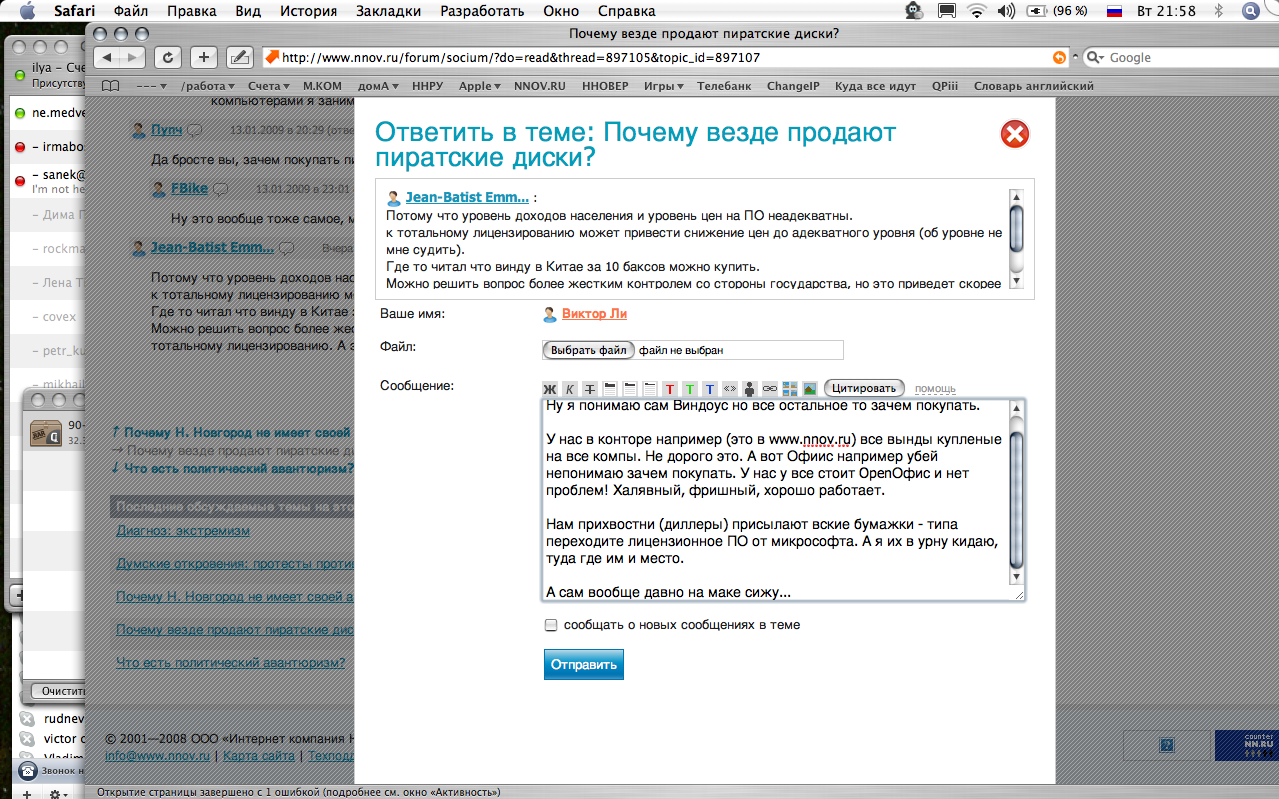Open the 'Телебанк' bookmark
Viewport: 1279px width, 799px height.
click(x=724, y=86)
